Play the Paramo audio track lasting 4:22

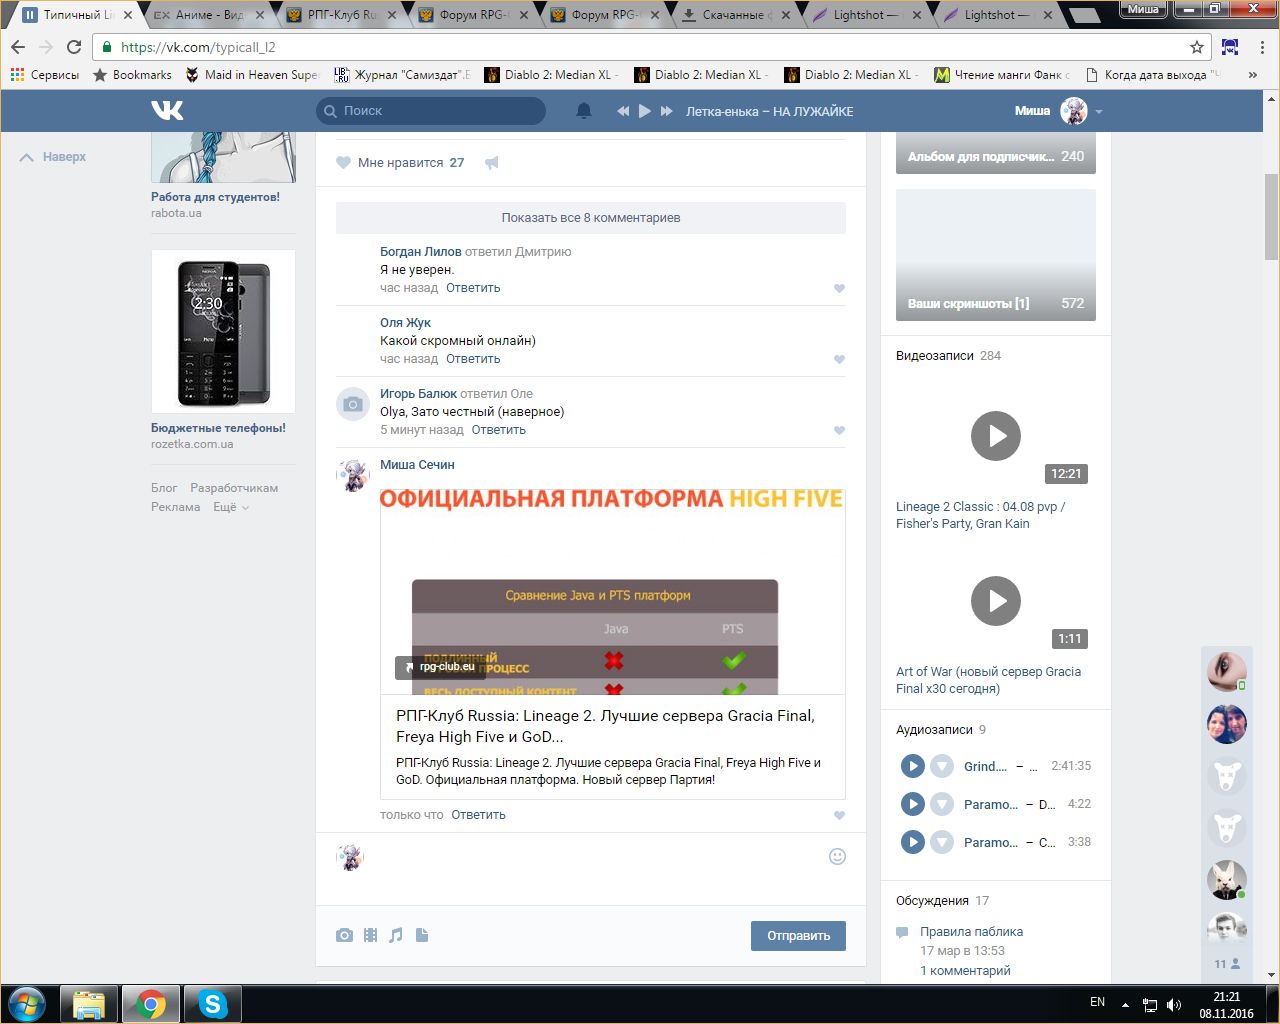point(912,804)
